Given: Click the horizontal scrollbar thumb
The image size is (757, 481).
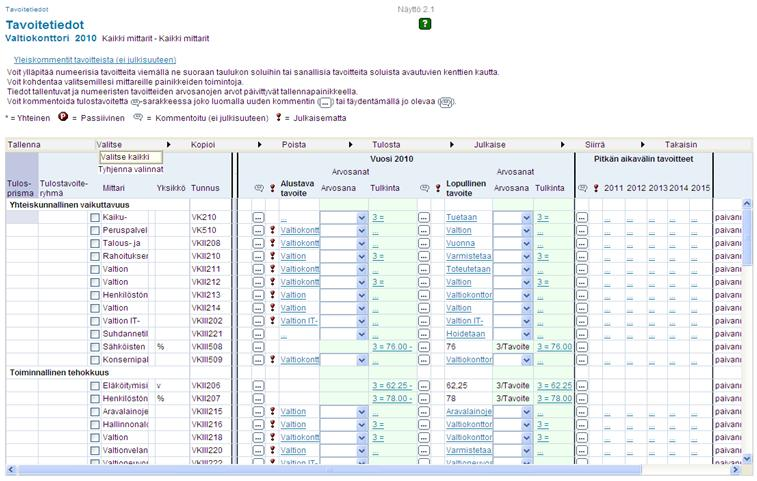Looking at the screenshot, I should click(x=330, y=469).
